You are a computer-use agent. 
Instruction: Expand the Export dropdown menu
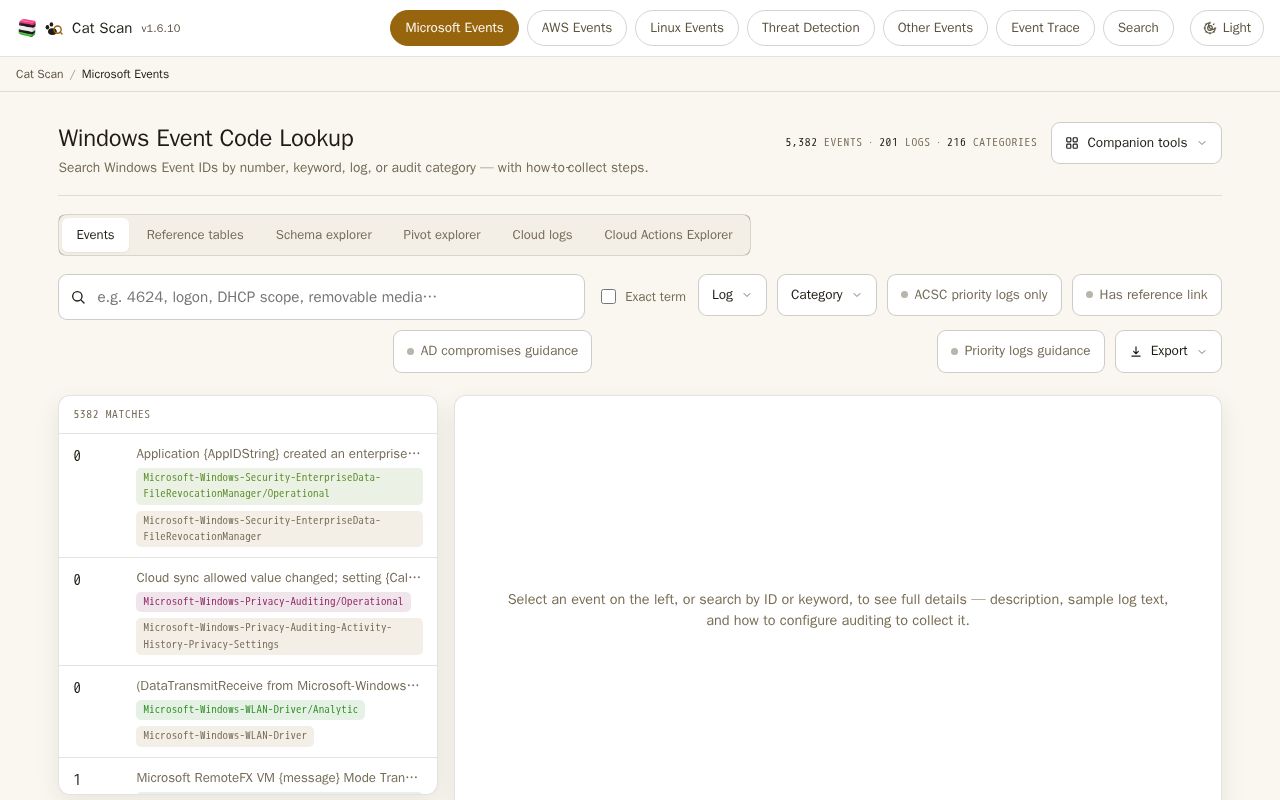(1168, 351)
